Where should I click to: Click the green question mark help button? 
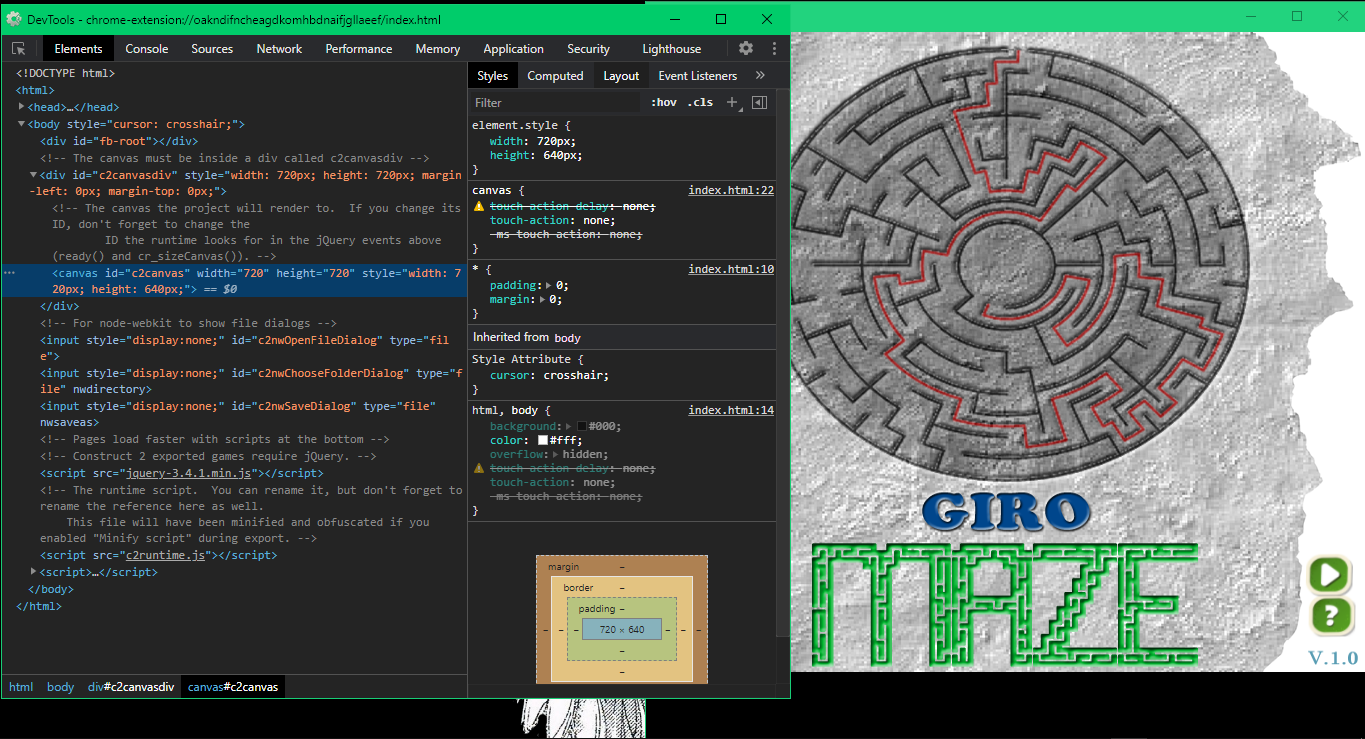(x=1330, y=614)
